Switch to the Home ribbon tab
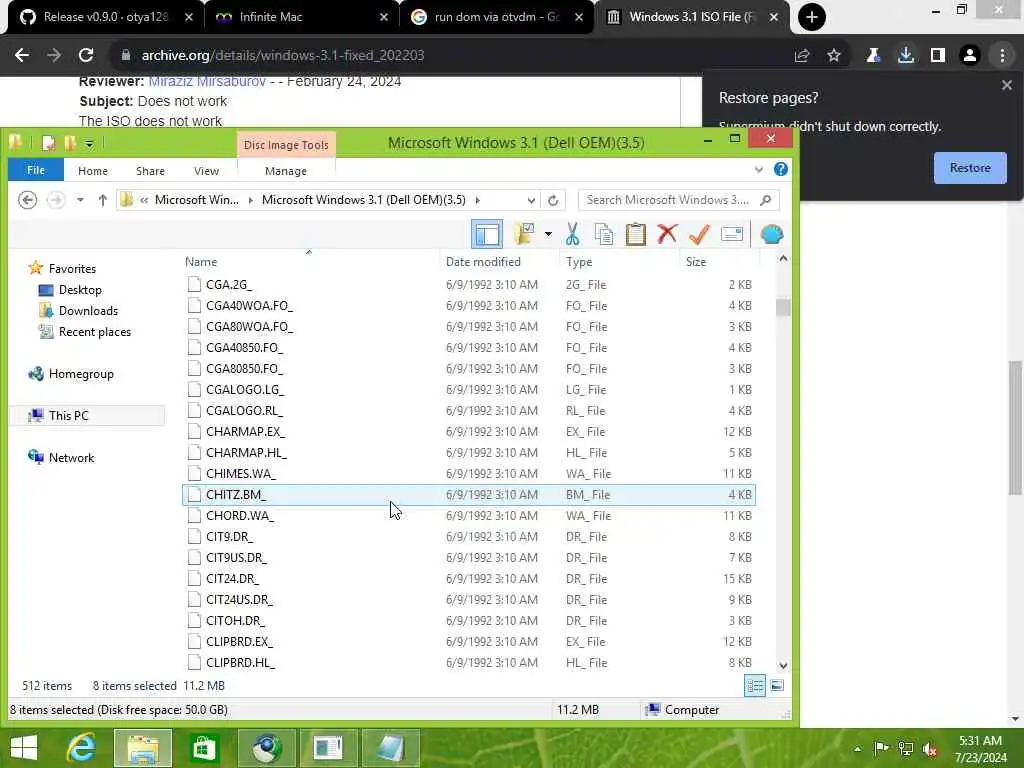1024x768 pixels. (x=93, y=170)
